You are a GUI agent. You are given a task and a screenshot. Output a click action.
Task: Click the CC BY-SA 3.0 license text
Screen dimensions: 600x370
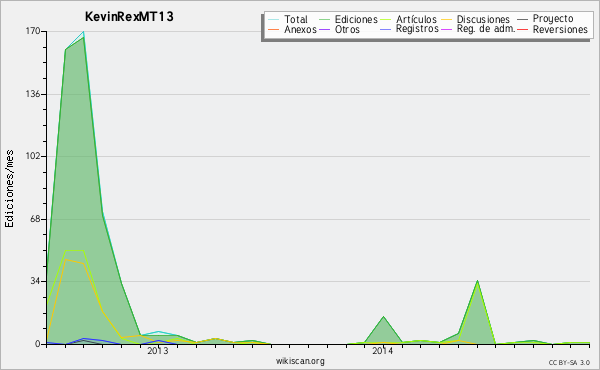569,363
